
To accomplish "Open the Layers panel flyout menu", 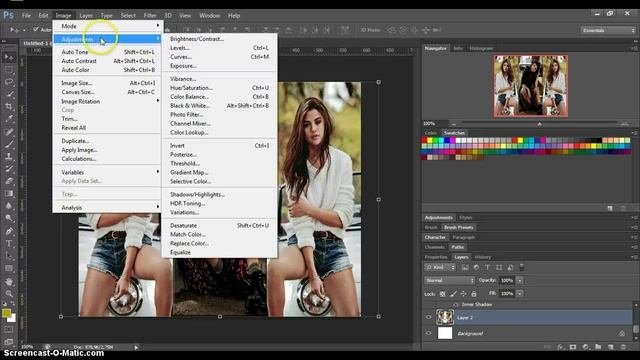I will tap(634, 257).
